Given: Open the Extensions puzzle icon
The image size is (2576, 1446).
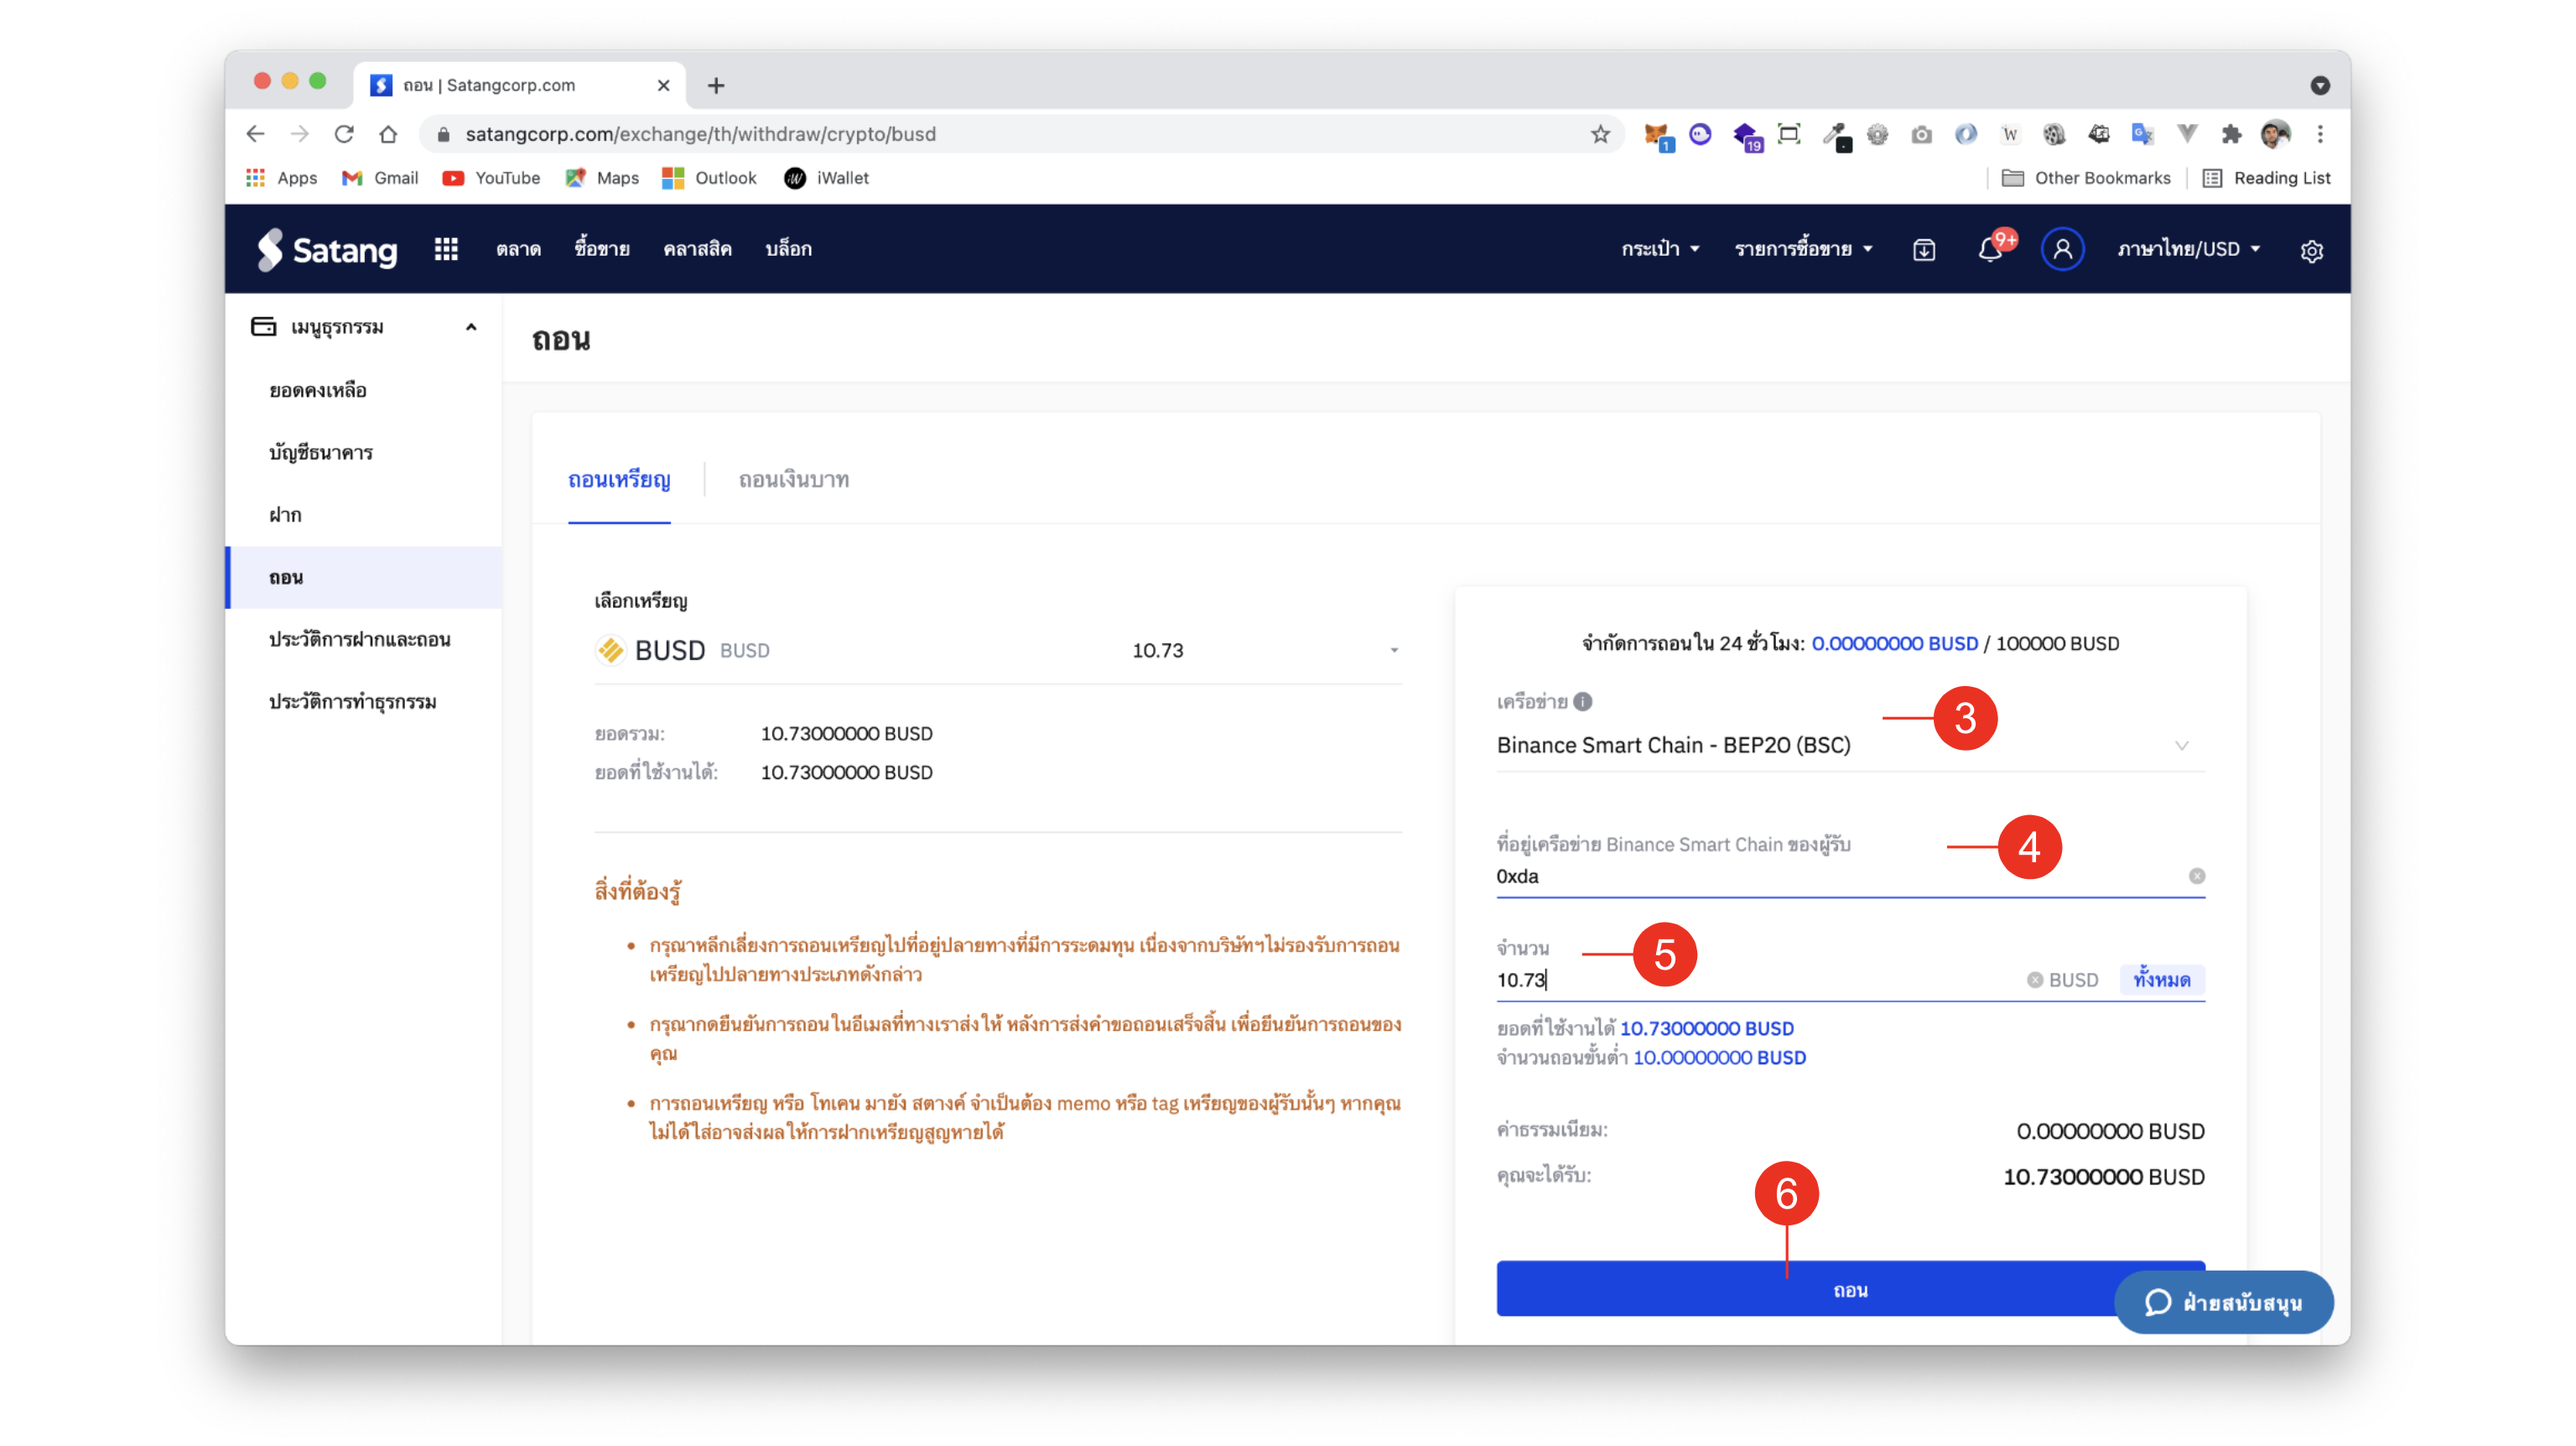Looking at the screenshot, I should tap(2231, 134).
